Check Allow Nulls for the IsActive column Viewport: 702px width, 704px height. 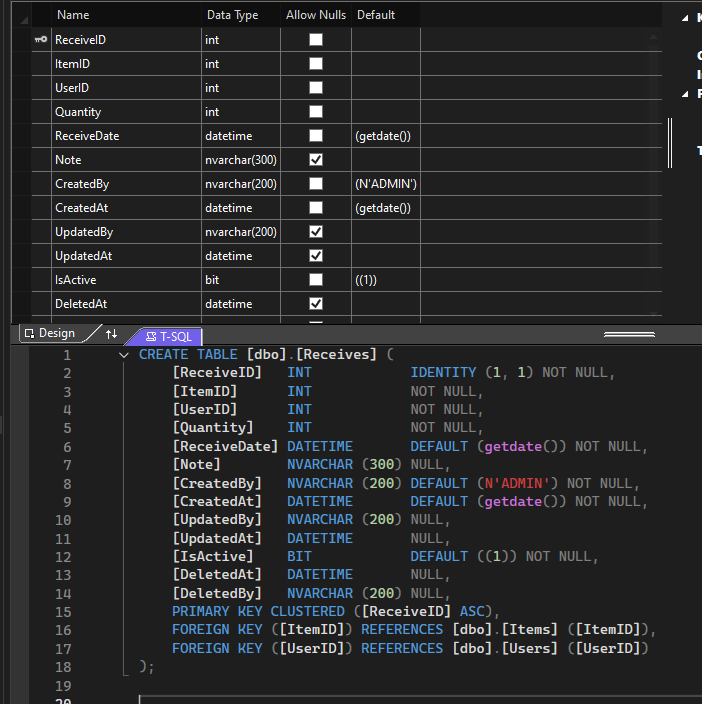tap(316, 280)
